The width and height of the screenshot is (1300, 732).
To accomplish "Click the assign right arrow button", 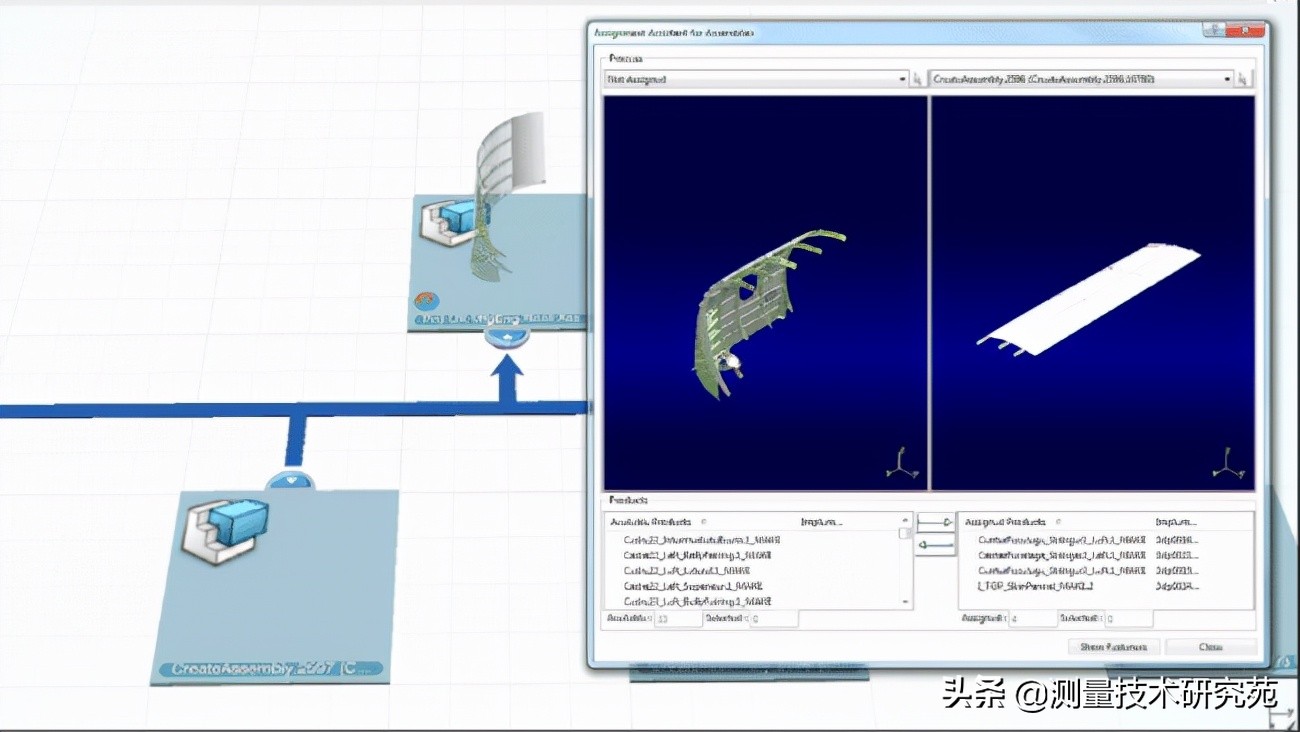I will pos(935,522).
